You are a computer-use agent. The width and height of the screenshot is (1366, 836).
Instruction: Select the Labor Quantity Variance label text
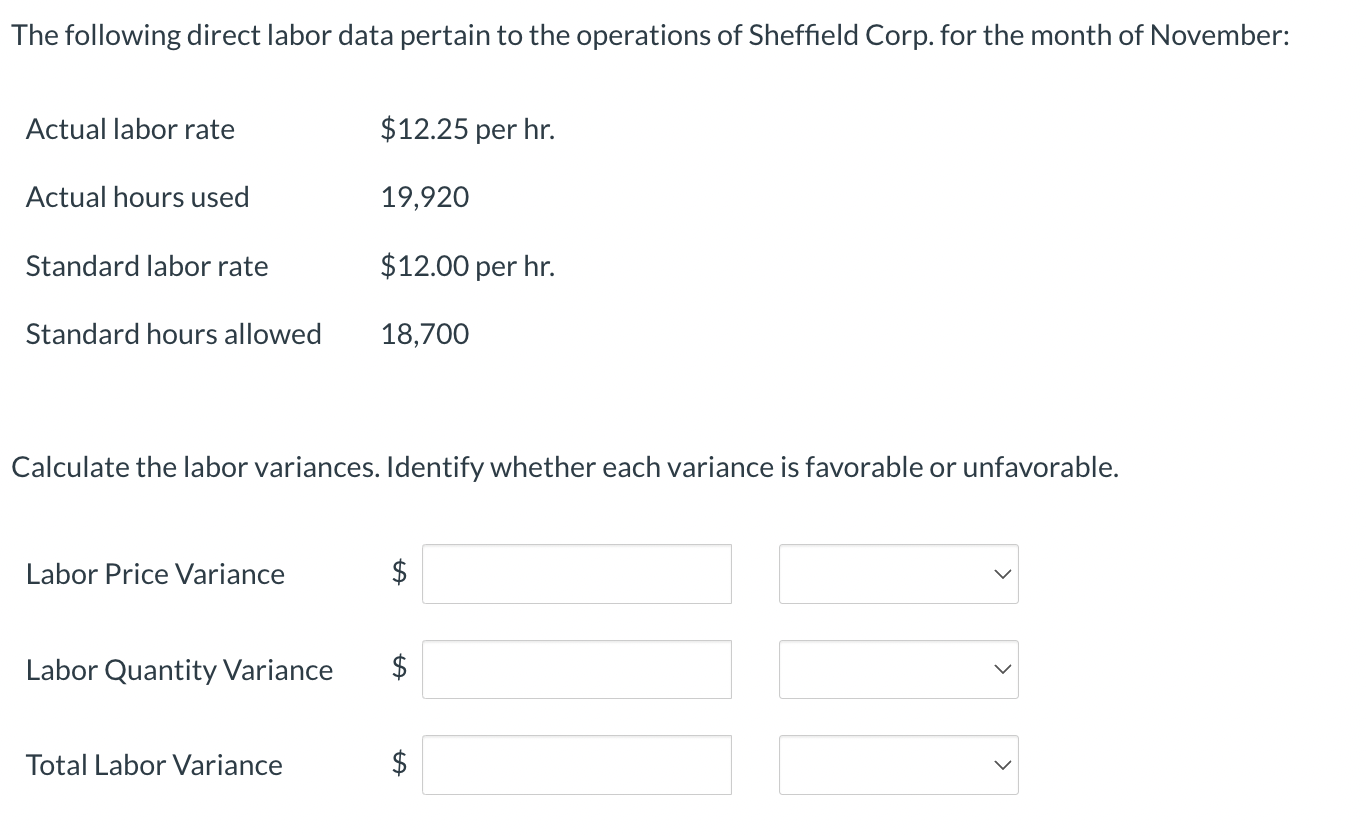pos(179,670)
